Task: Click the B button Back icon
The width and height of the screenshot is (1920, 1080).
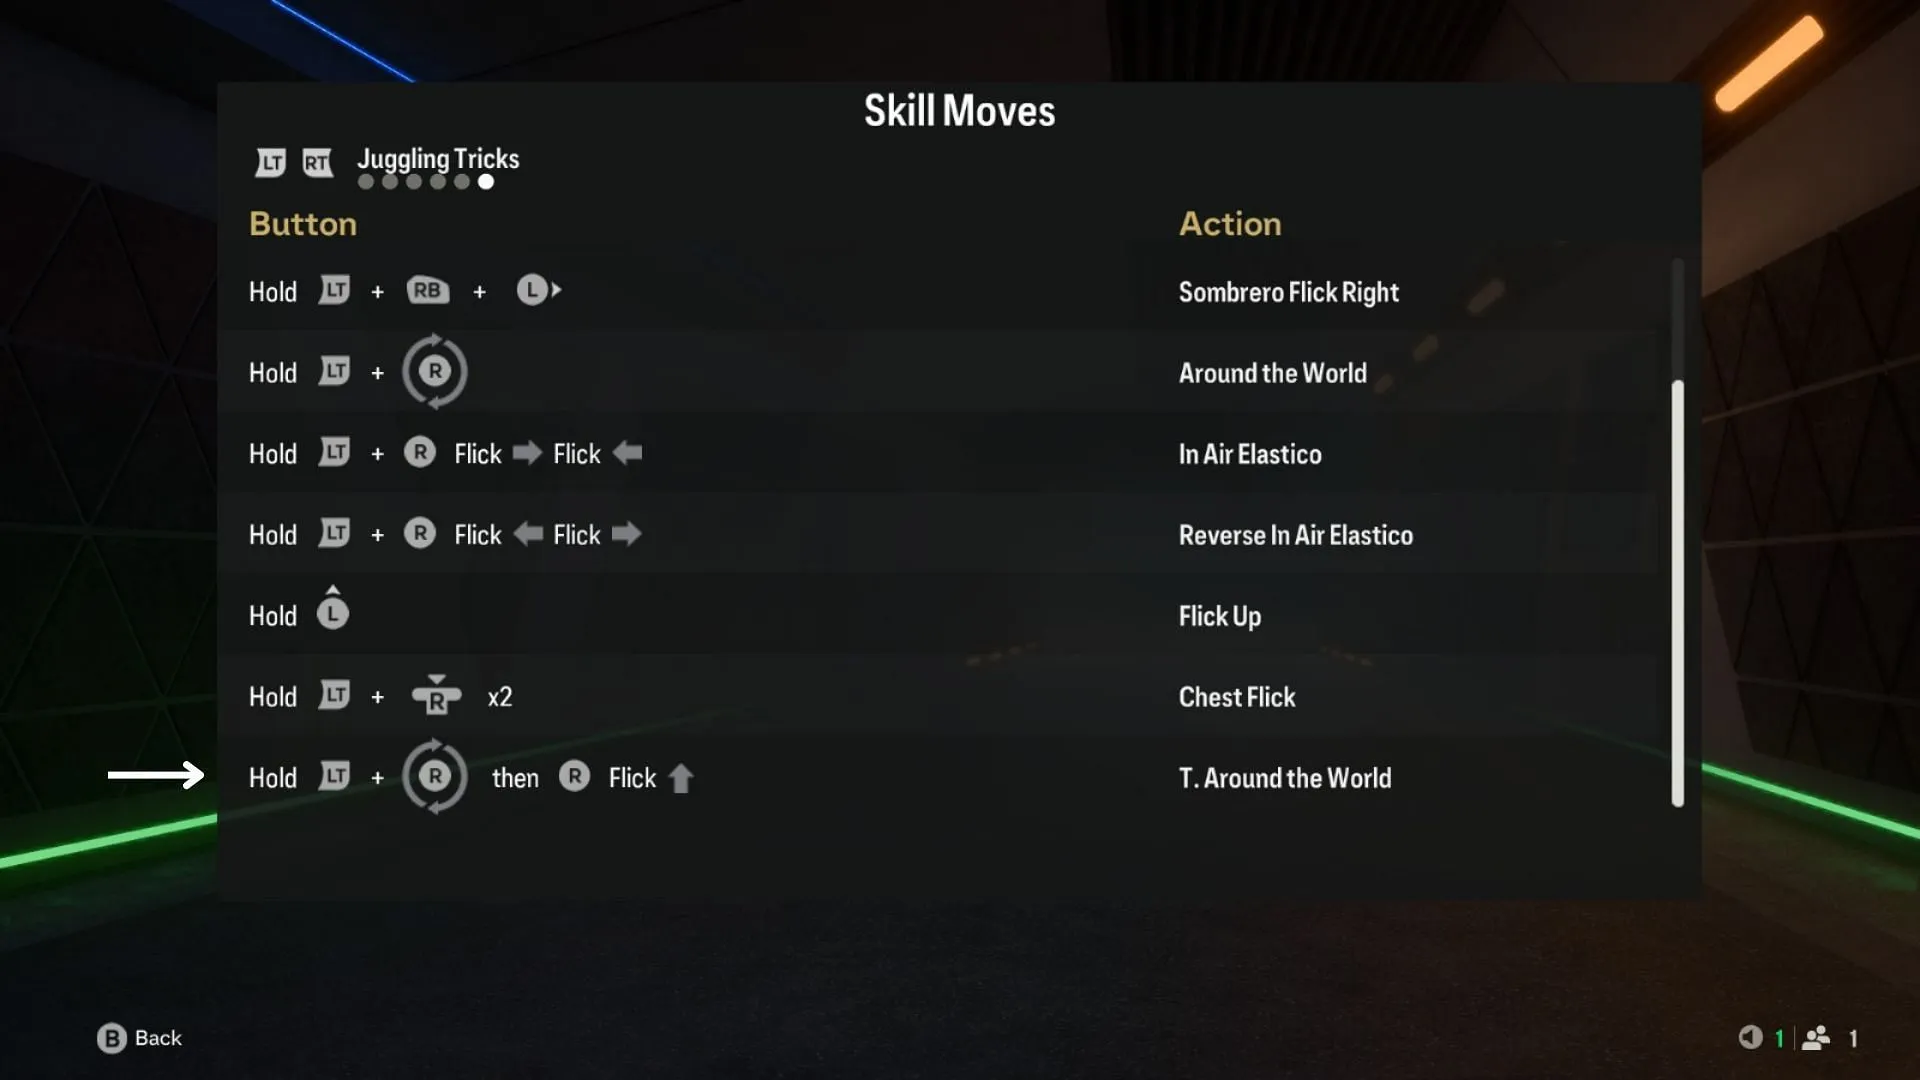Action: [111, 1036]
